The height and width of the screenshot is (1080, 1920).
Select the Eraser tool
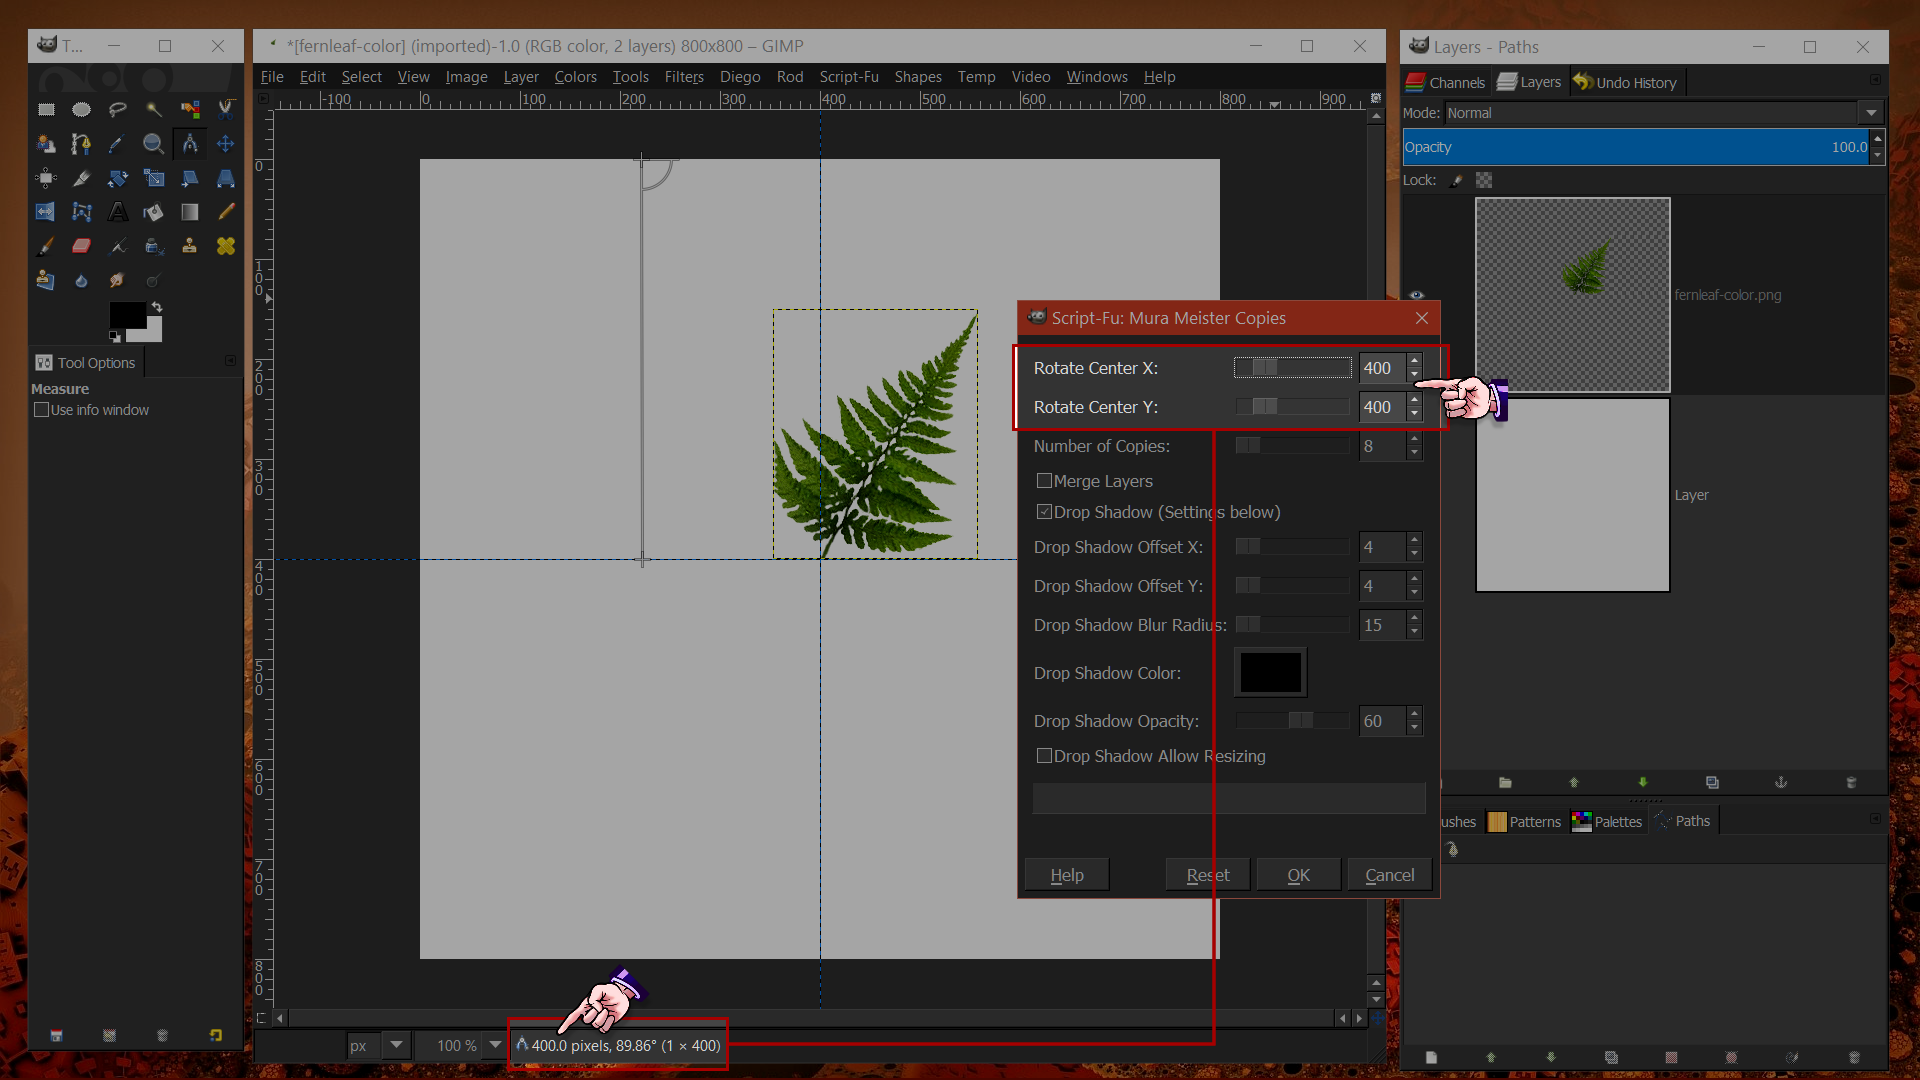pos(82,246)
